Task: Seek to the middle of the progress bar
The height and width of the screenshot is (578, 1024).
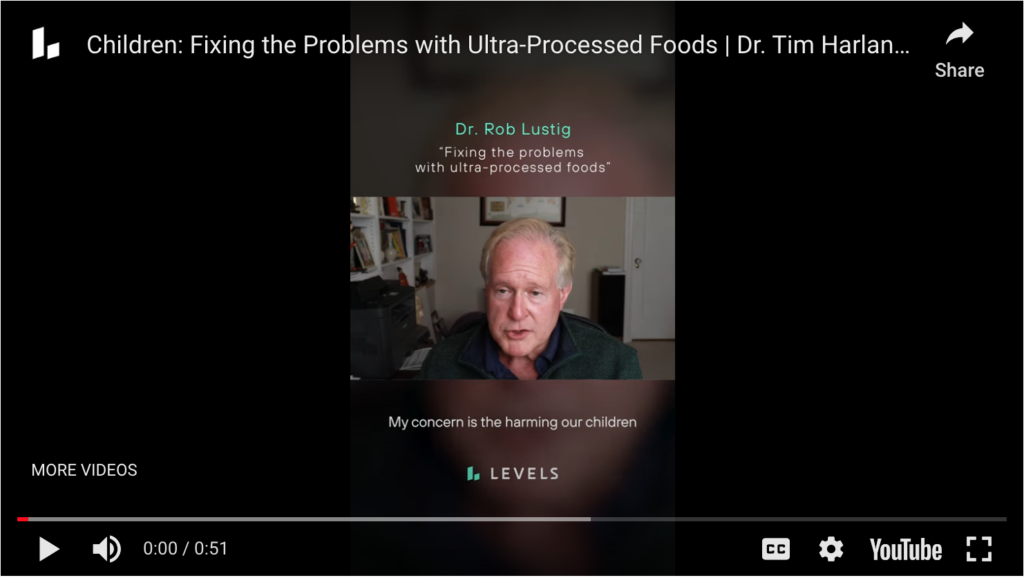Action: [512, 519]
